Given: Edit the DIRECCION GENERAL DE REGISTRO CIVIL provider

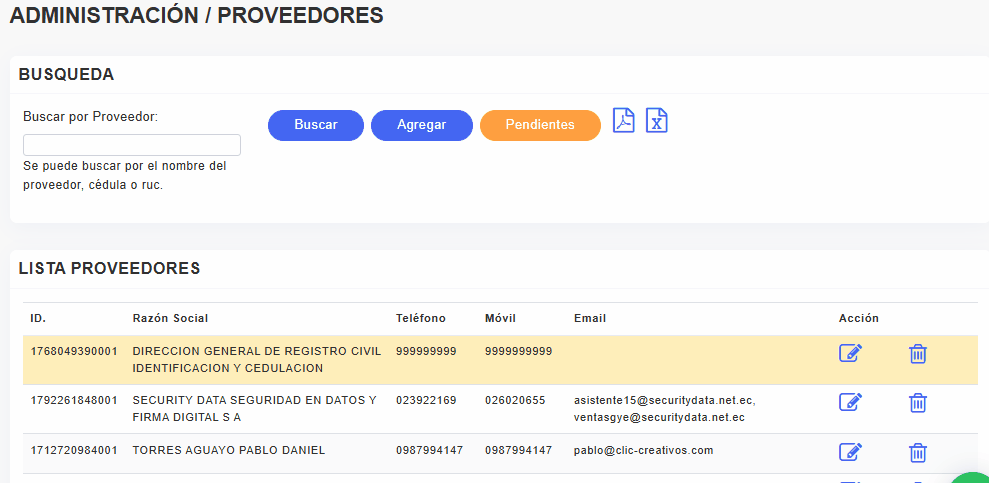Looking at the screenshot, I should [850, 353].
